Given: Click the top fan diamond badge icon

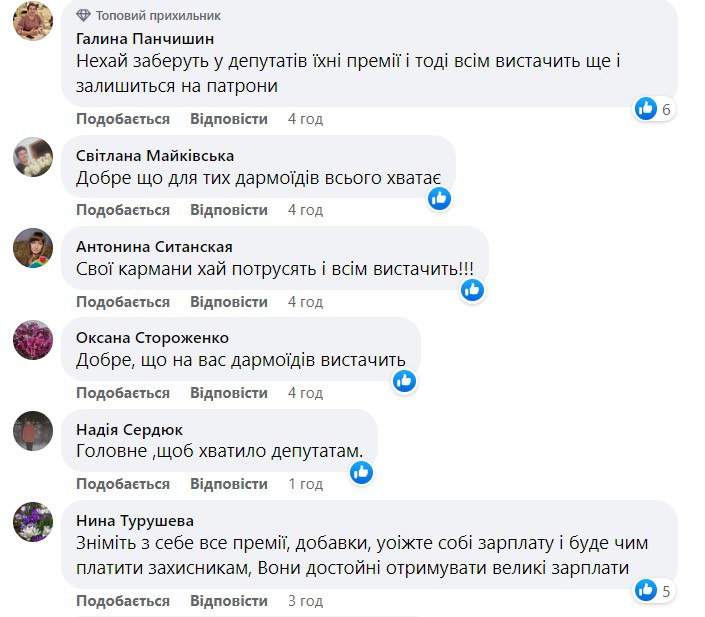Looking at the screenshot, I should click(x=84, y=16).
